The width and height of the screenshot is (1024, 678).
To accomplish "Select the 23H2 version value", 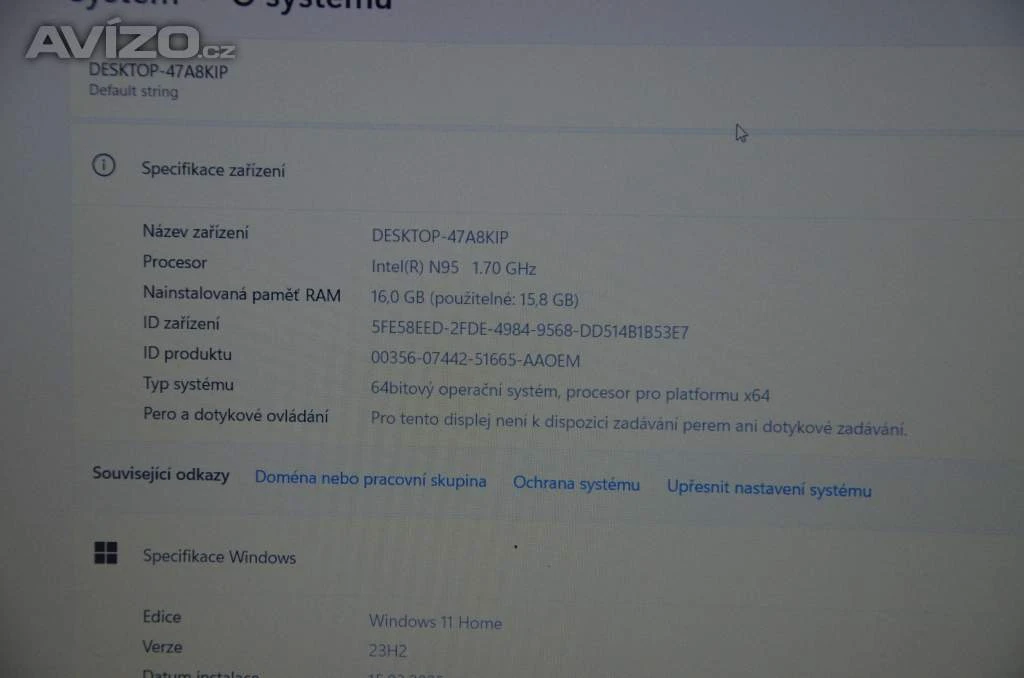I will coord(388,651).
